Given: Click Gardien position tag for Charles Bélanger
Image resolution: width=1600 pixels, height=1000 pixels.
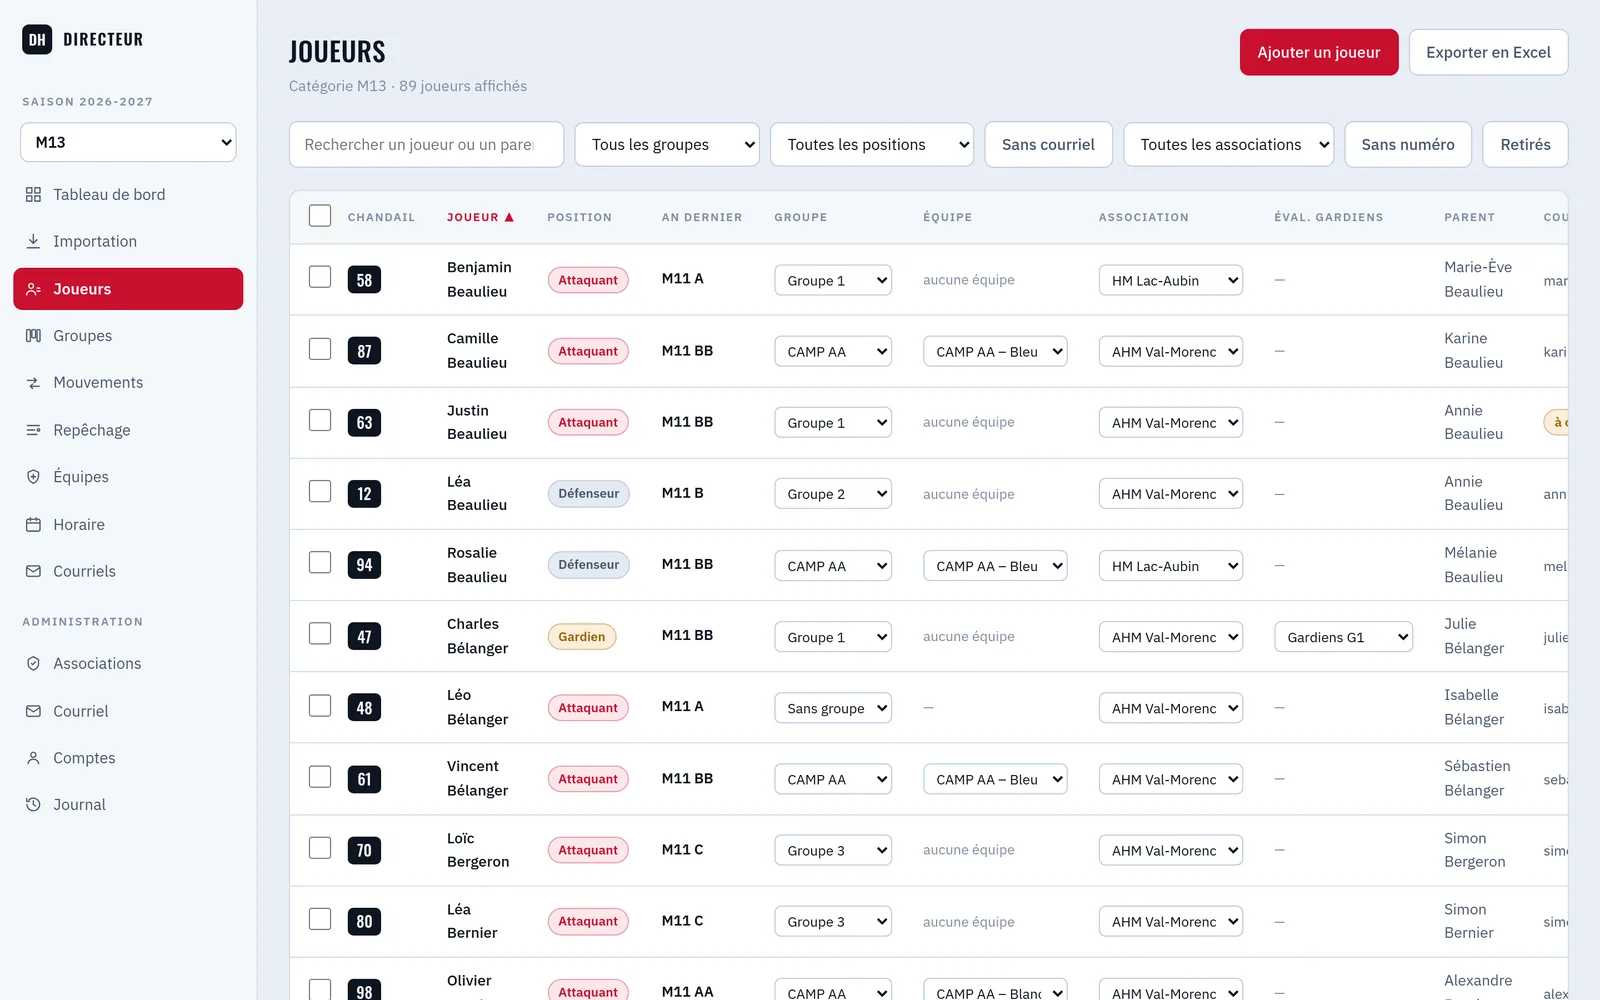Looking at the screenshot, I should [x=582, y=637].
